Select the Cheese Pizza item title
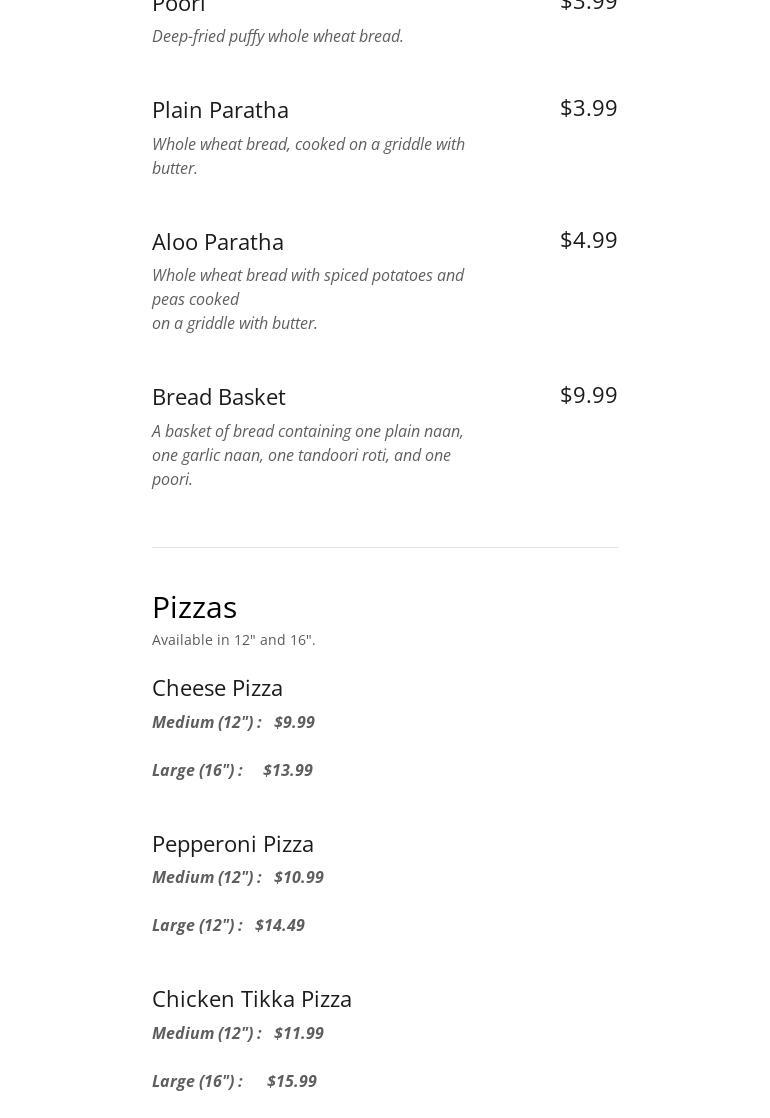The width and height of the screenshot is (770, 1118). [217, 688]
